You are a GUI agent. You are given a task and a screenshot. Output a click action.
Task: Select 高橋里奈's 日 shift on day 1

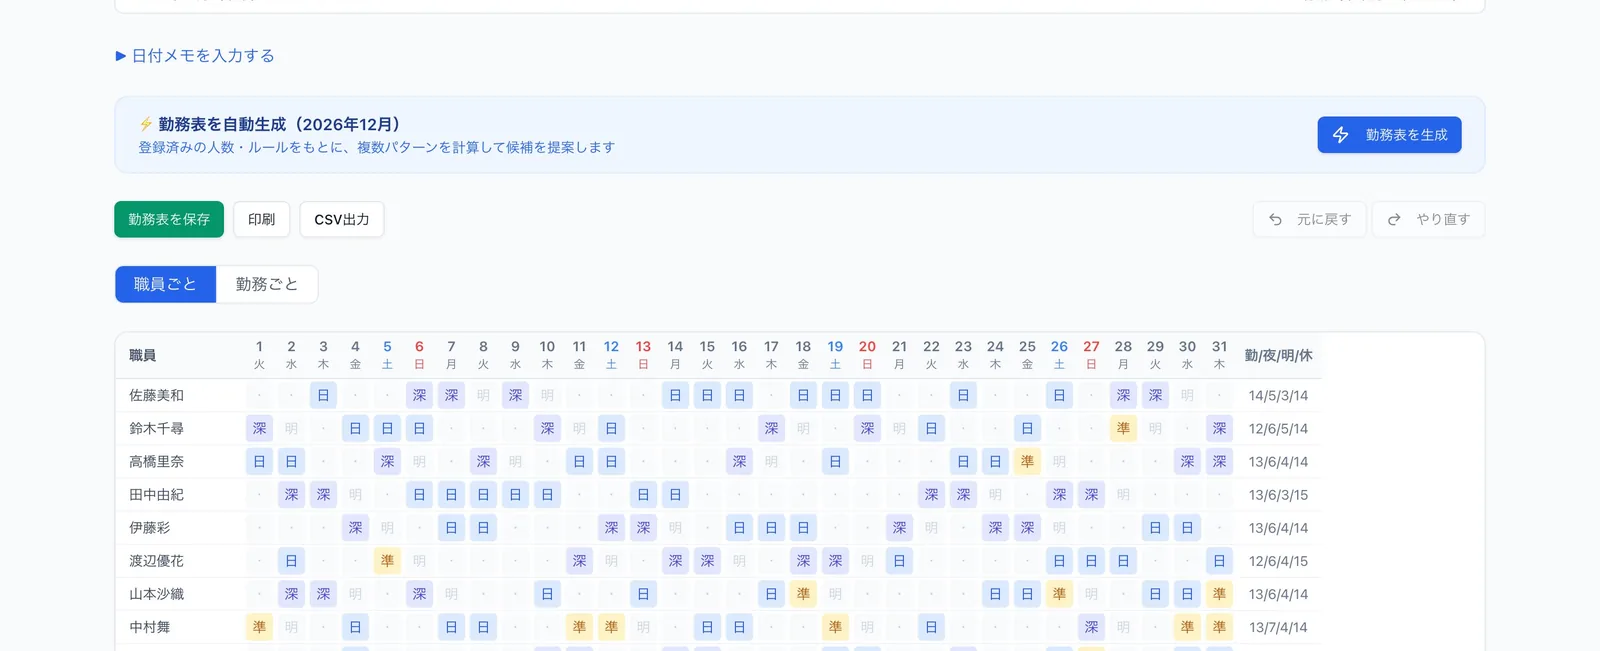pos(259,461)
